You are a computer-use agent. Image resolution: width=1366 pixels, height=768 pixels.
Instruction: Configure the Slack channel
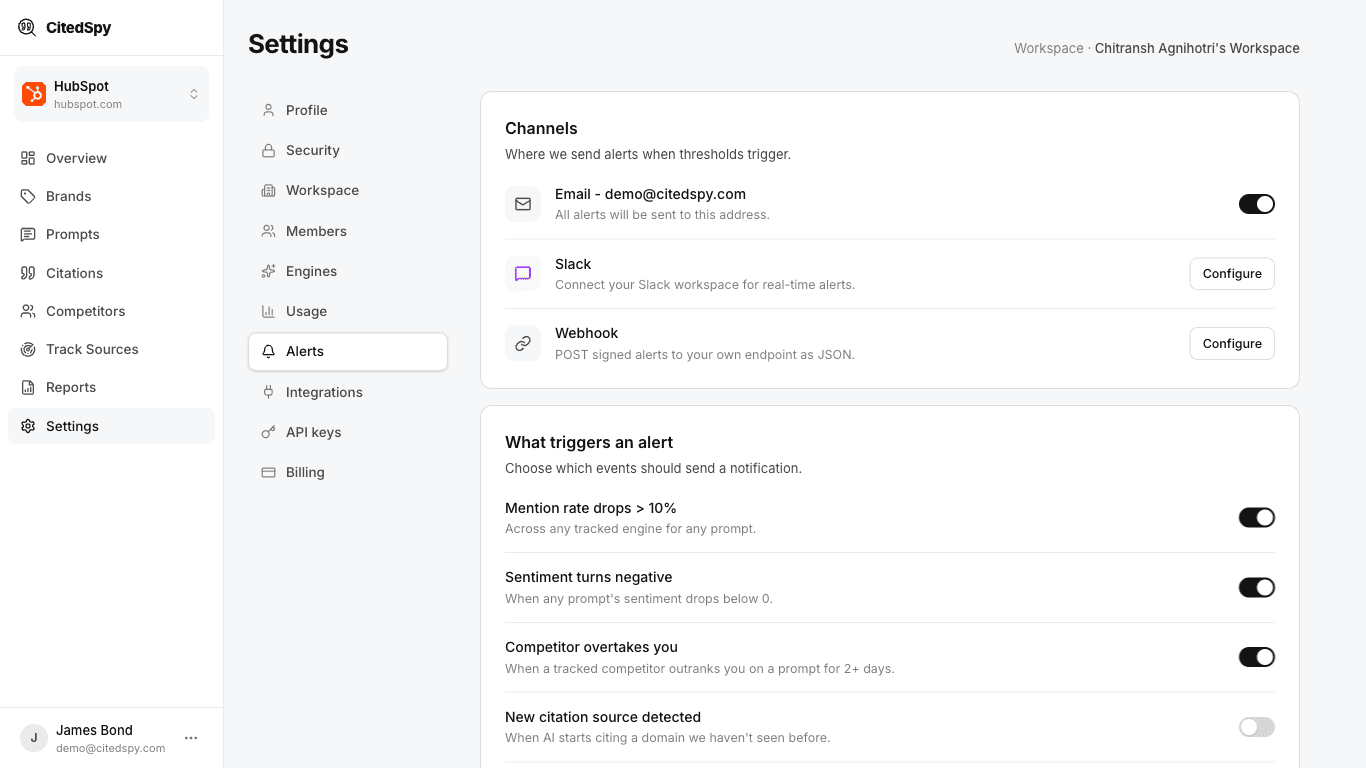(1232, 274)
